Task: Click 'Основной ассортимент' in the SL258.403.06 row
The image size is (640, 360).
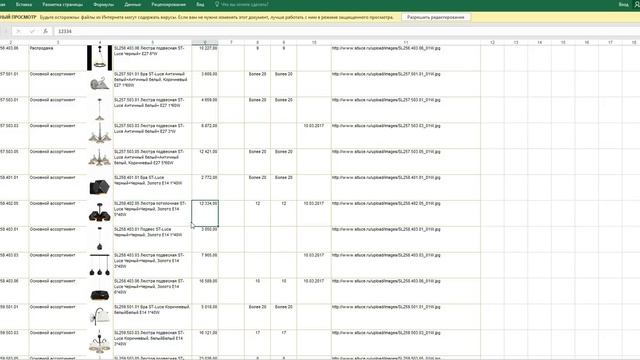Action: coord(53,281)
